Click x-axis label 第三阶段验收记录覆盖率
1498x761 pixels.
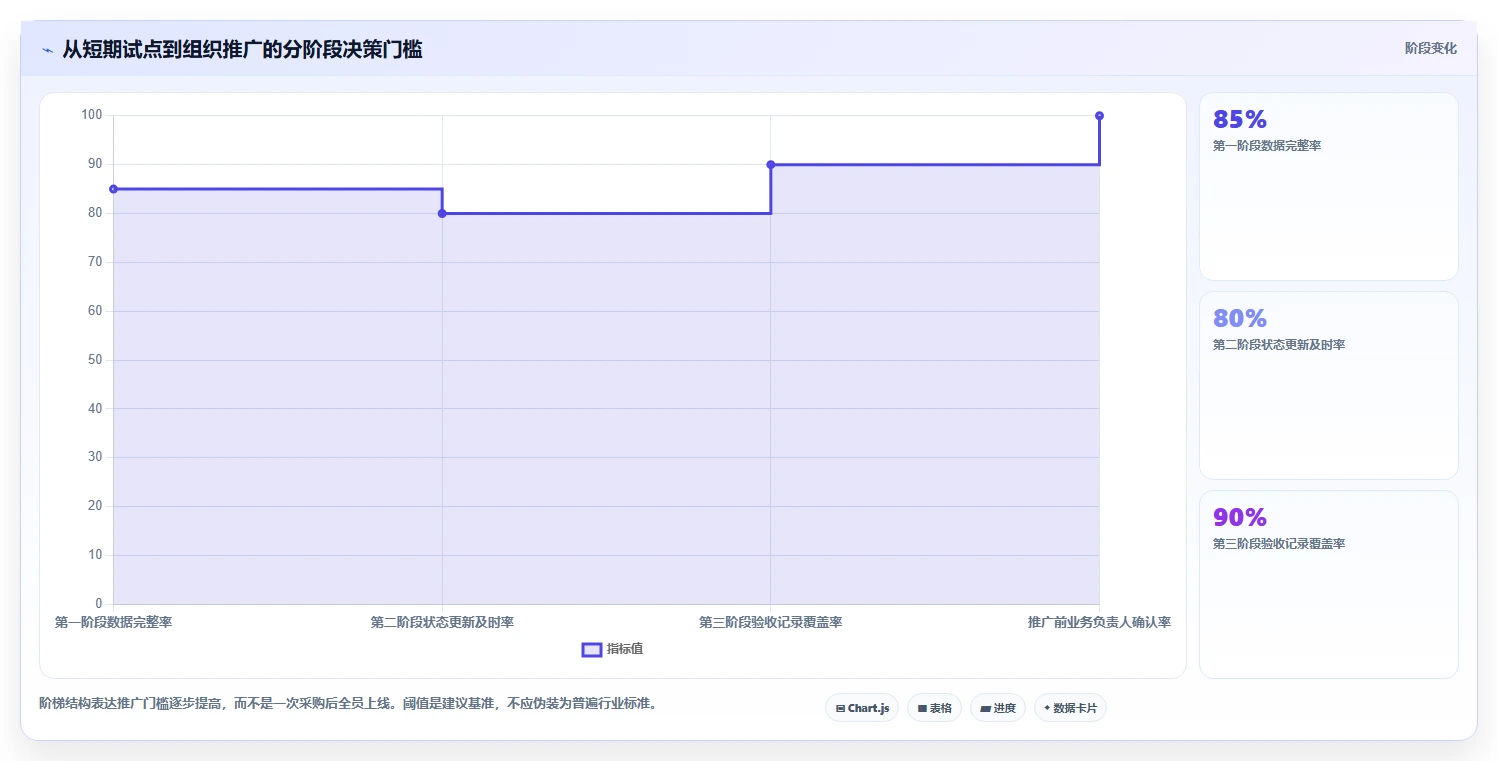pyautogui.click(x=770, y=622)
